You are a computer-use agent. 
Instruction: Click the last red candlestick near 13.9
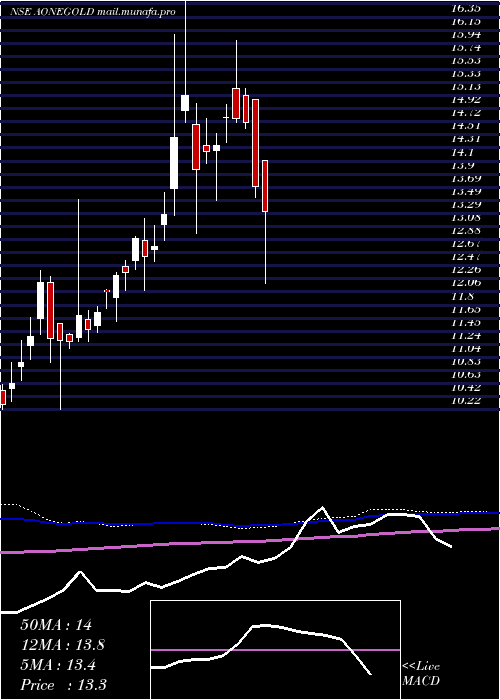[x=265, y=186]
